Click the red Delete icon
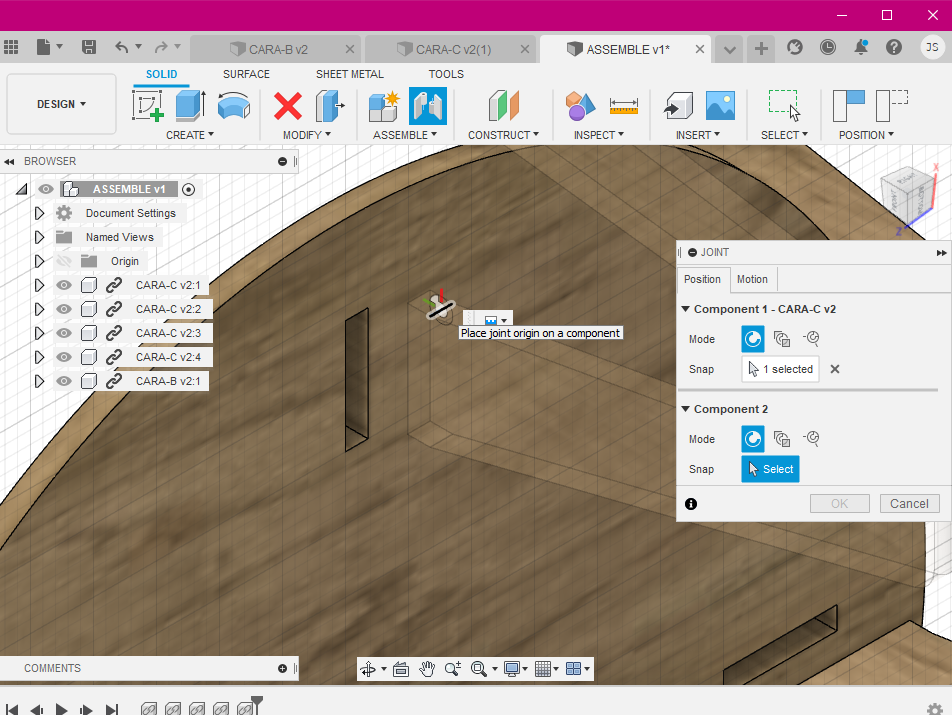The image size is (952, 715). (287, 106)
